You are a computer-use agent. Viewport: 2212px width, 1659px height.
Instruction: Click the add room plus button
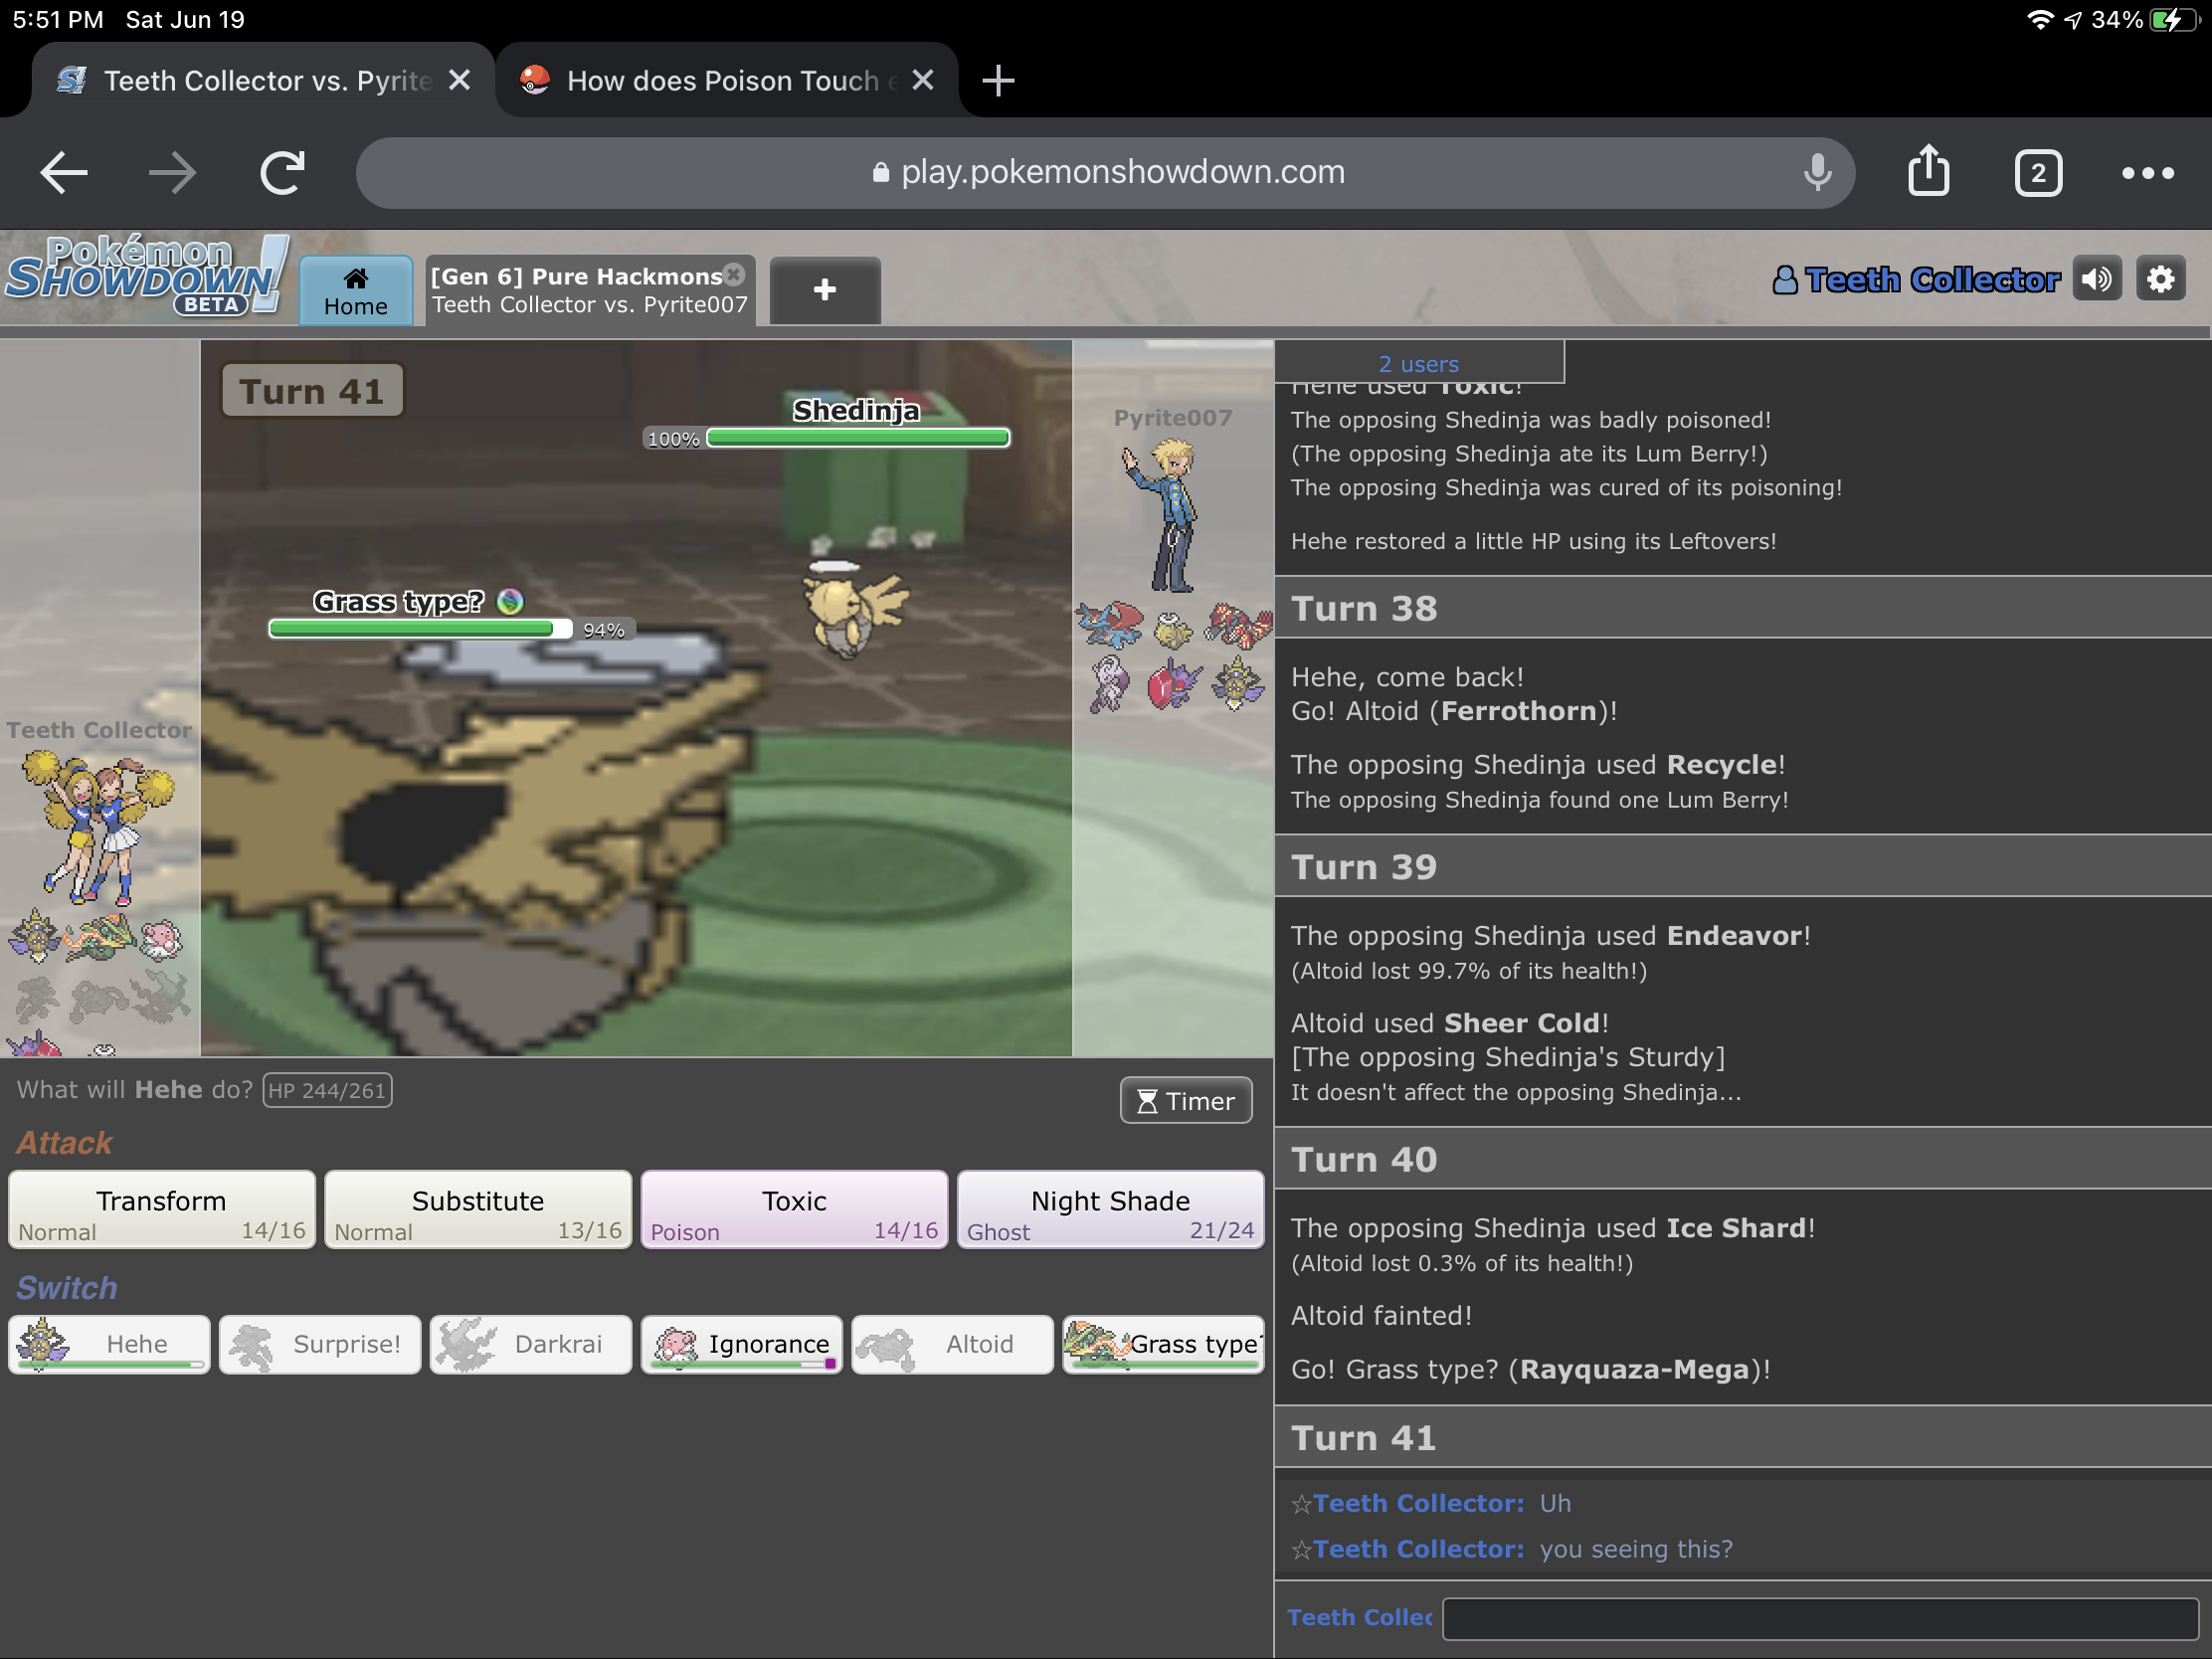824,290
